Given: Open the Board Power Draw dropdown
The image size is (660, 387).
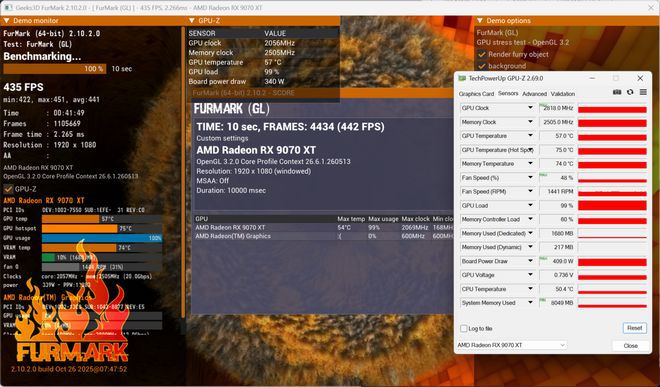Looking at the screenshot, I should pyautogui.click(x=530, y=261).
